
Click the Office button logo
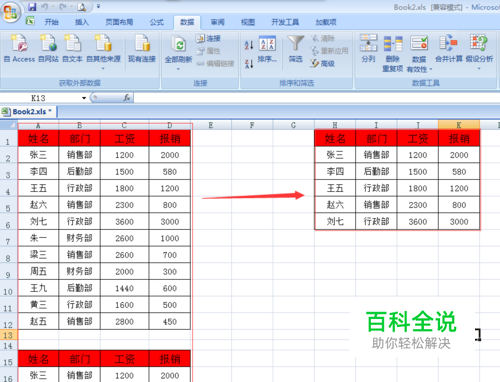pos(11,13)
